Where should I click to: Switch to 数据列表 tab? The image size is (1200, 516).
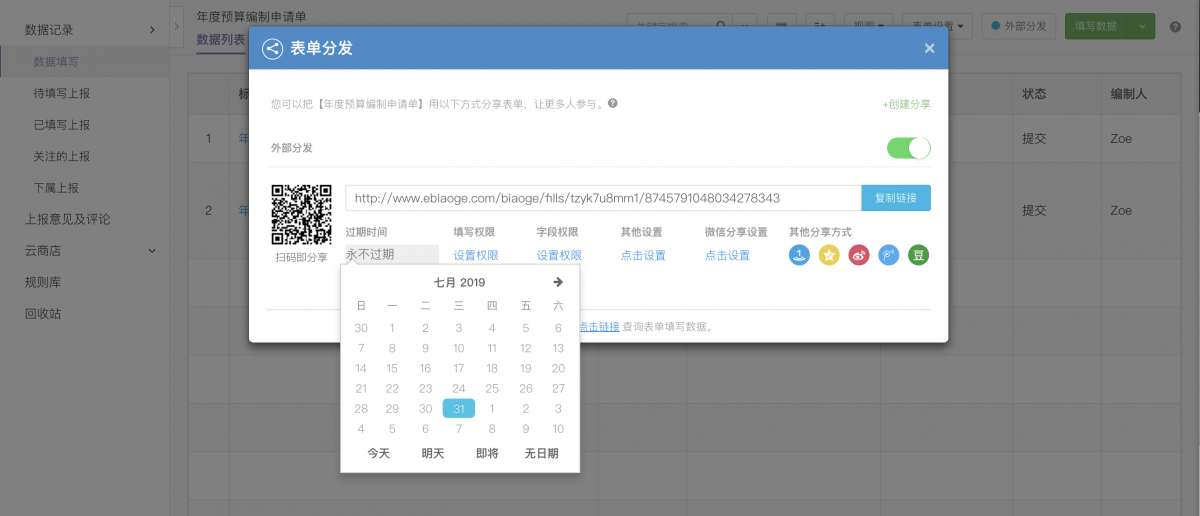pyautogui.click(x=221, y=39)
